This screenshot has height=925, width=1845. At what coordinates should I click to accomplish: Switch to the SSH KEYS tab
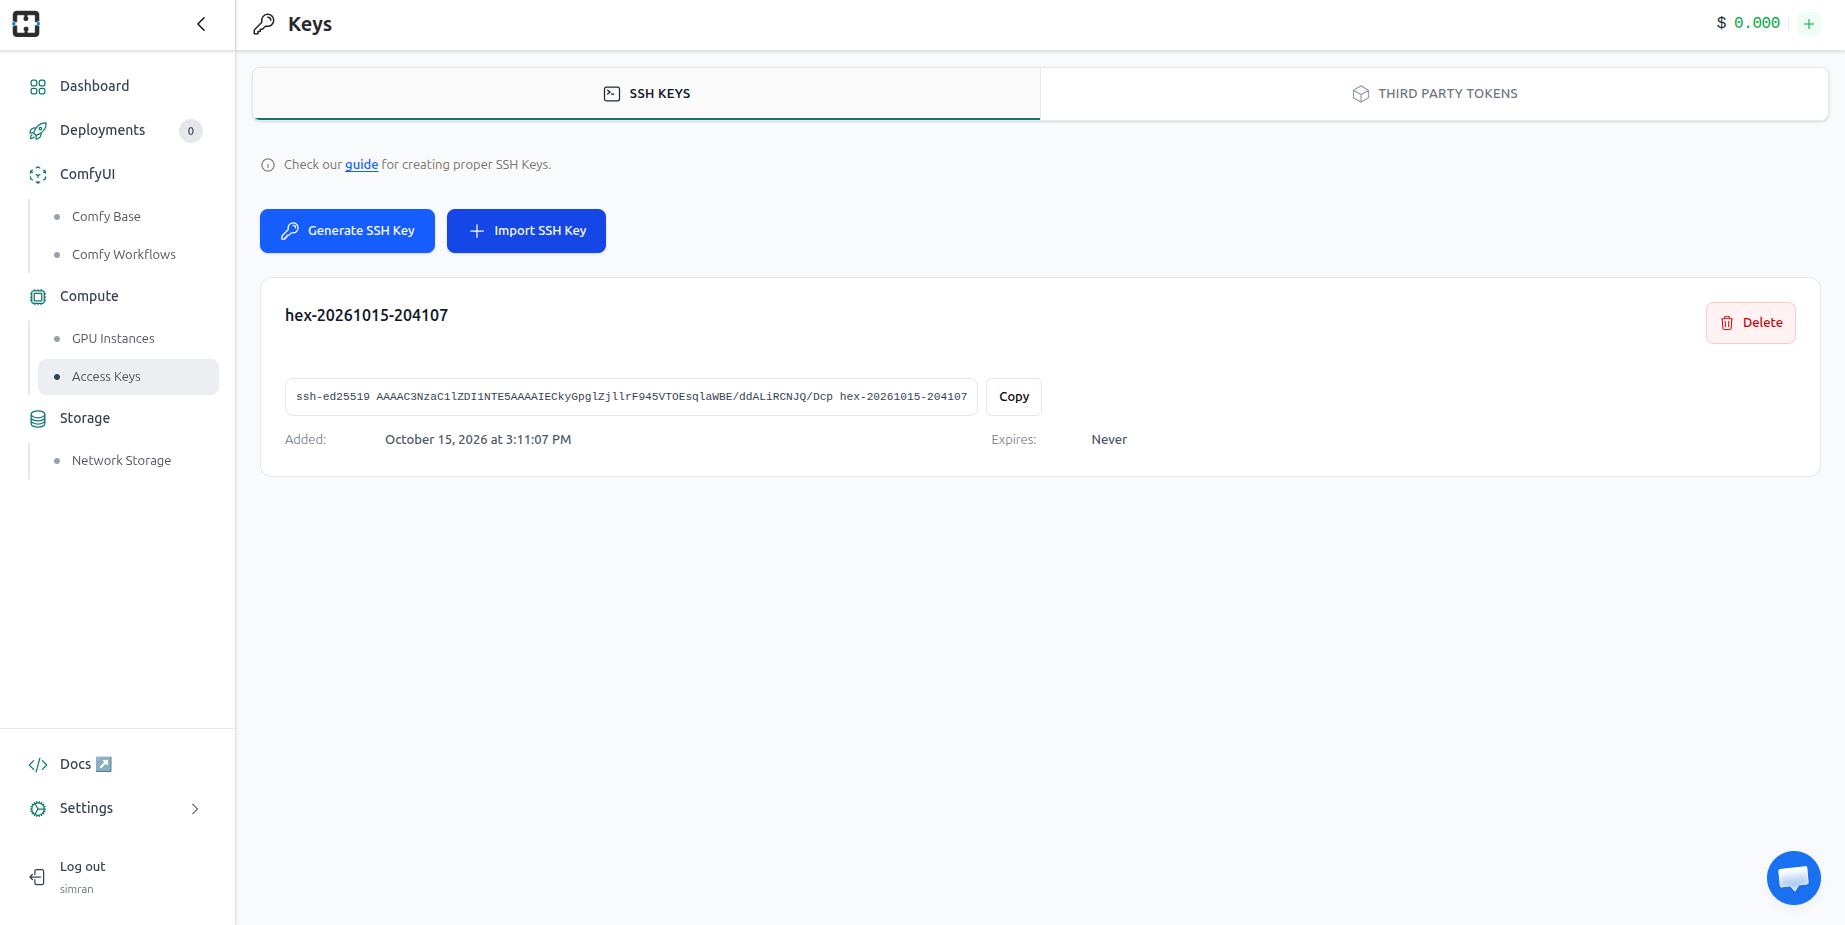[647, 94]
